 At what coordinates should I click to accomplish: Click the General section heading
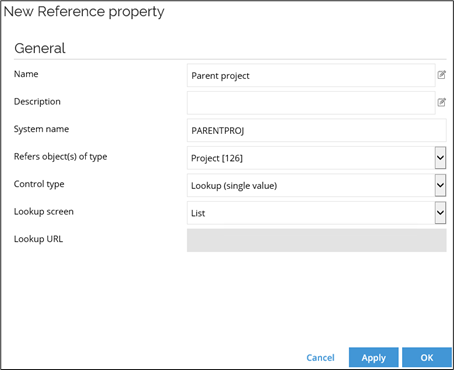tap(40, 48)
